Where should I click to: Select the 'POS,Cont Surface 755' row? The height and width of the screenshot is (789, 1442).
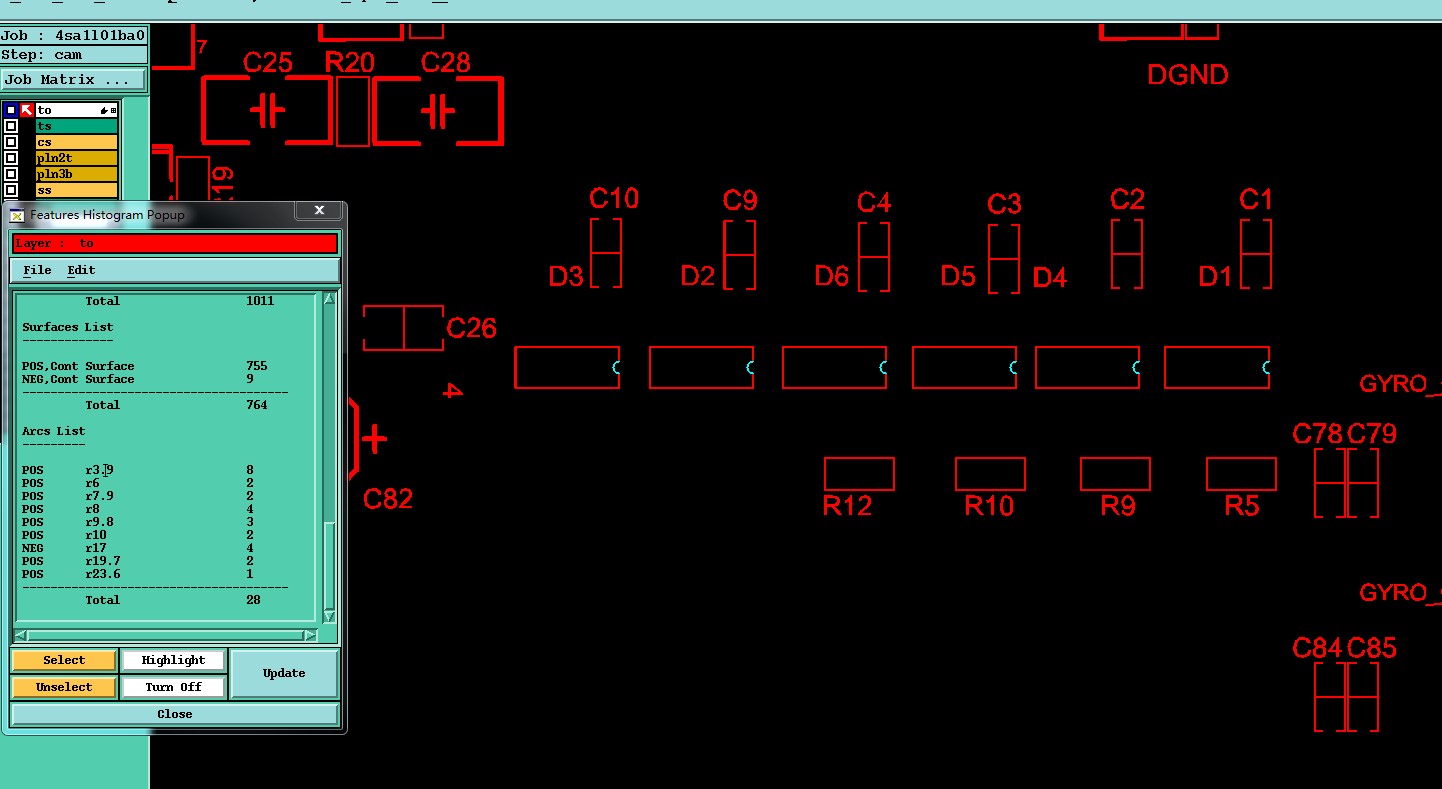point(145,366)
